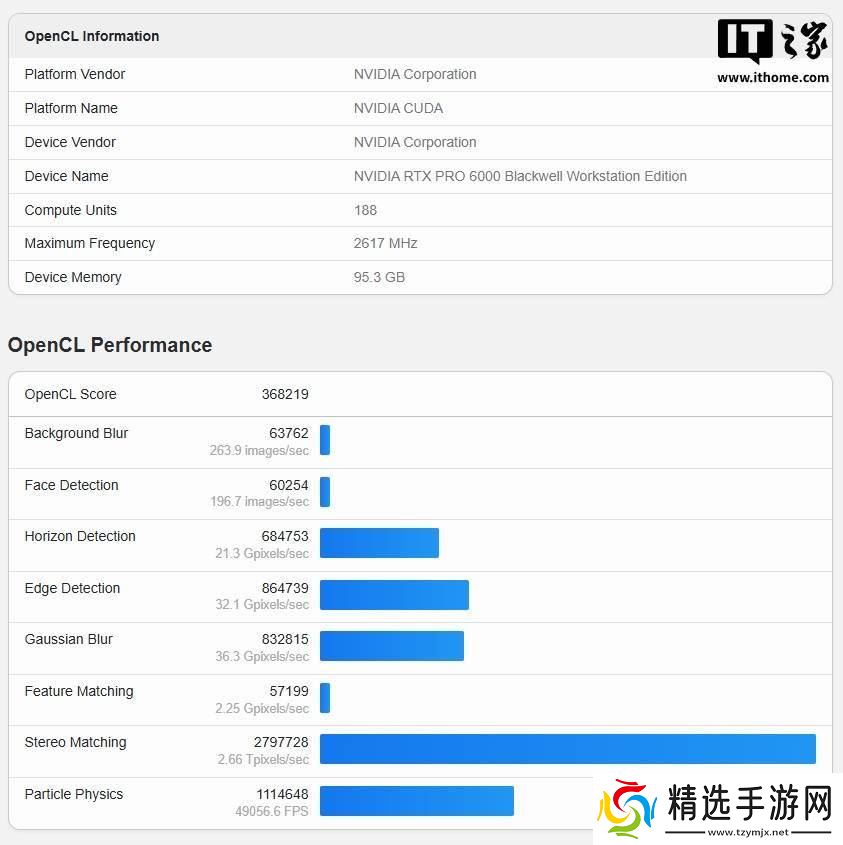The image size is (843, 845).
Task: Click the Gaussian Blur blue bar
Action: (391, 646)
